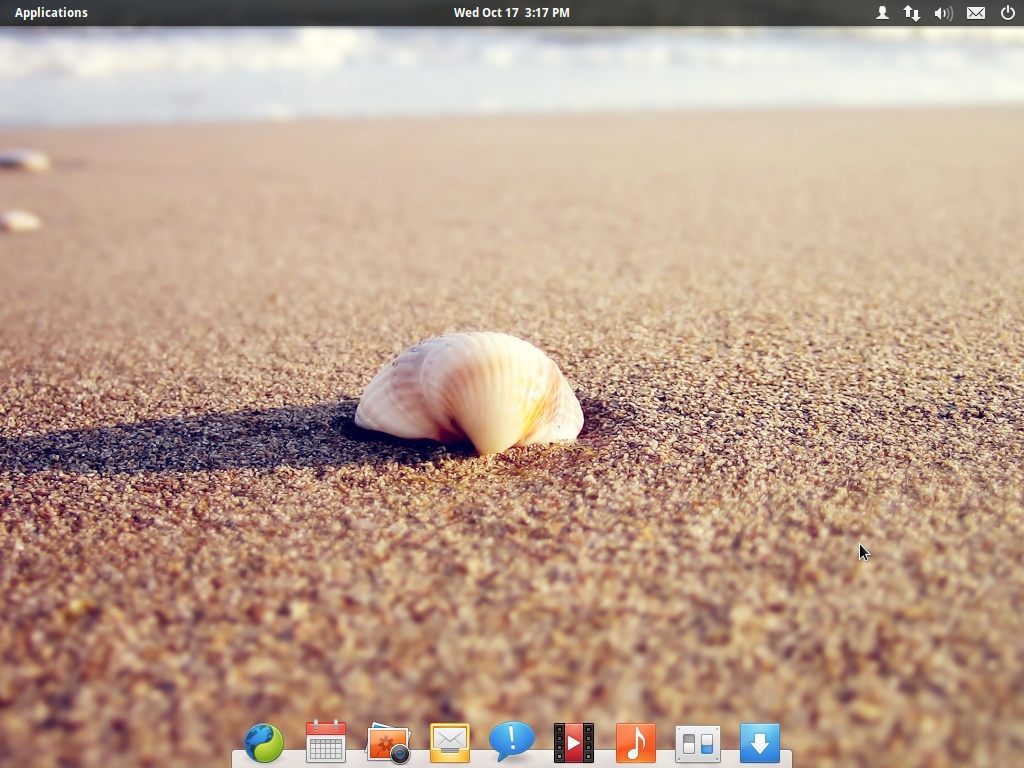Open the sound volume indicator
The image size is (1024, 768).
(944, 12)
